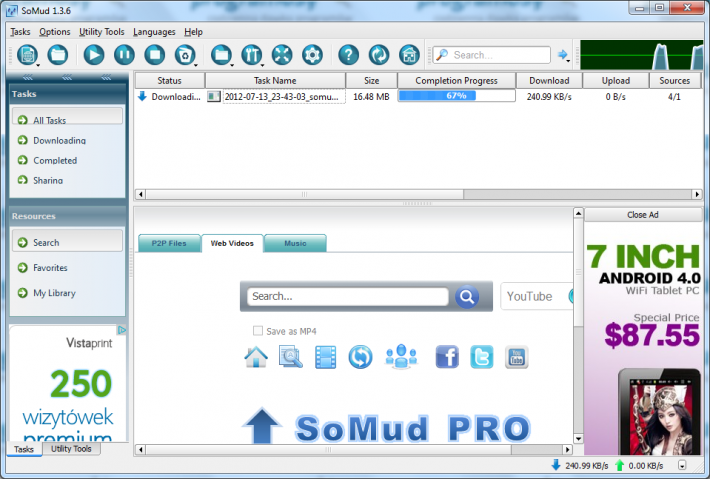Screen dimensions: 710x479
Task: Go to web videos Home icon
Action: (256, 357)
